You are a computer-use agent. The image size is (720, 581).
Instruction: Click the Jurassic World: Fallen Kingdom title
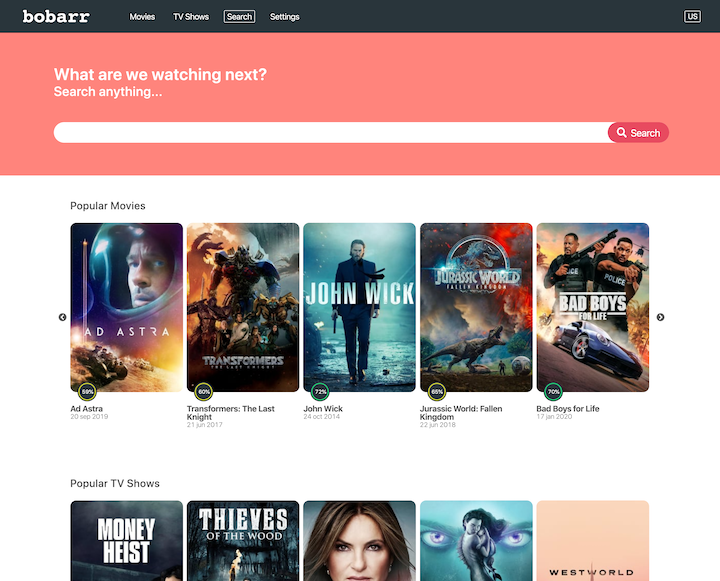coord(461,412)
